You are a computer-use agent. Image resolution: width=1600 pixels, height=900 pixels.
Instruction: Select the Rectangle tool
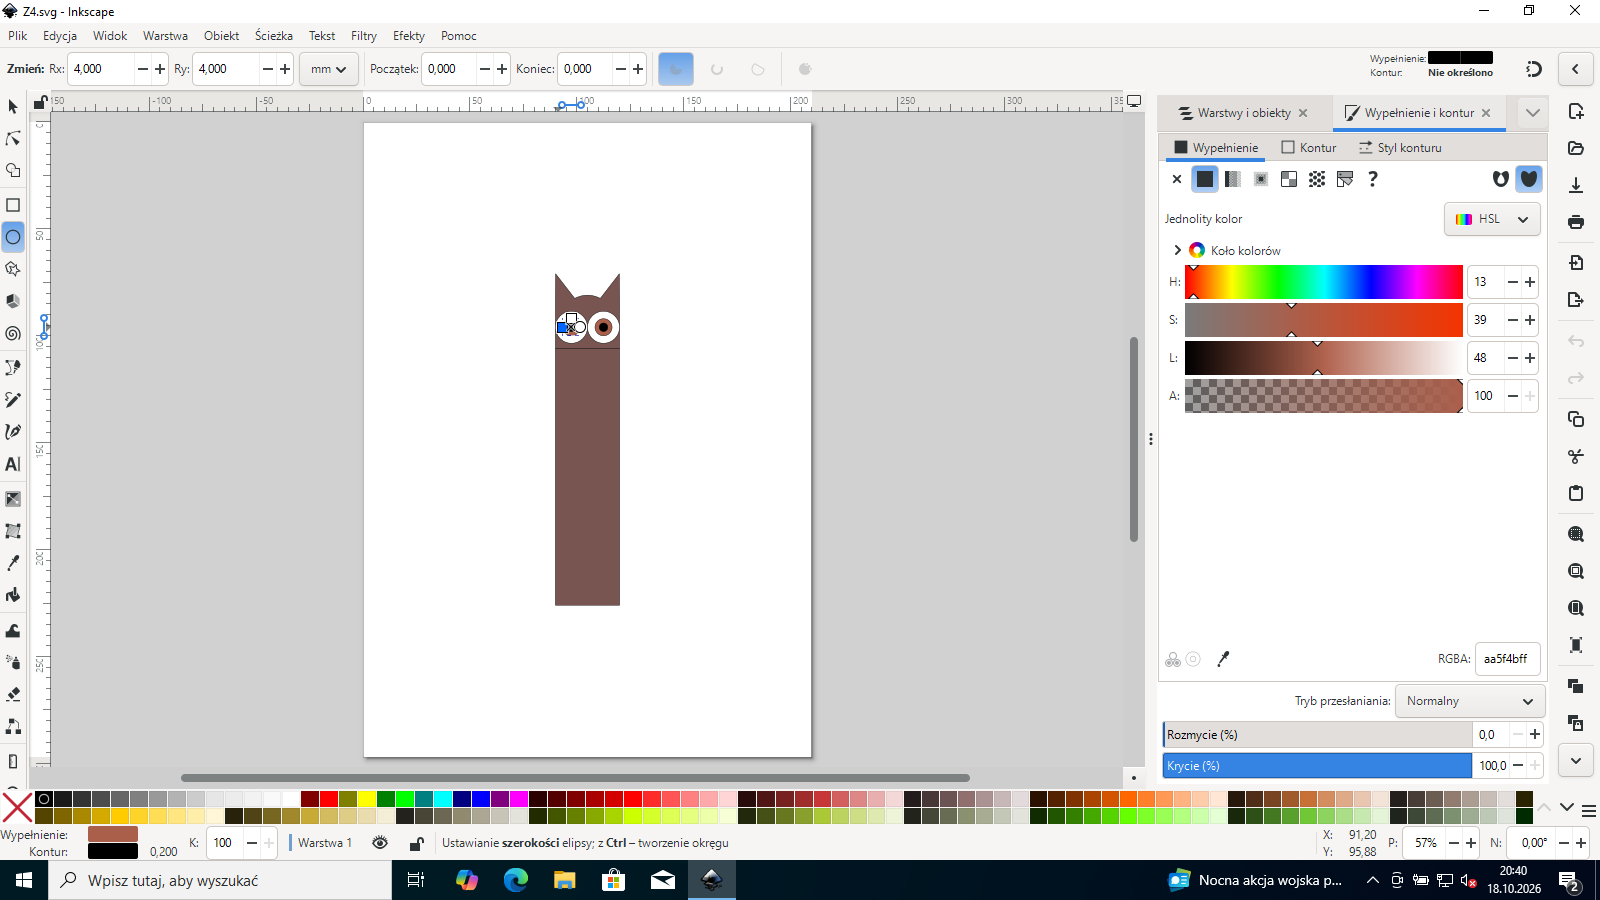click(13, 205)
